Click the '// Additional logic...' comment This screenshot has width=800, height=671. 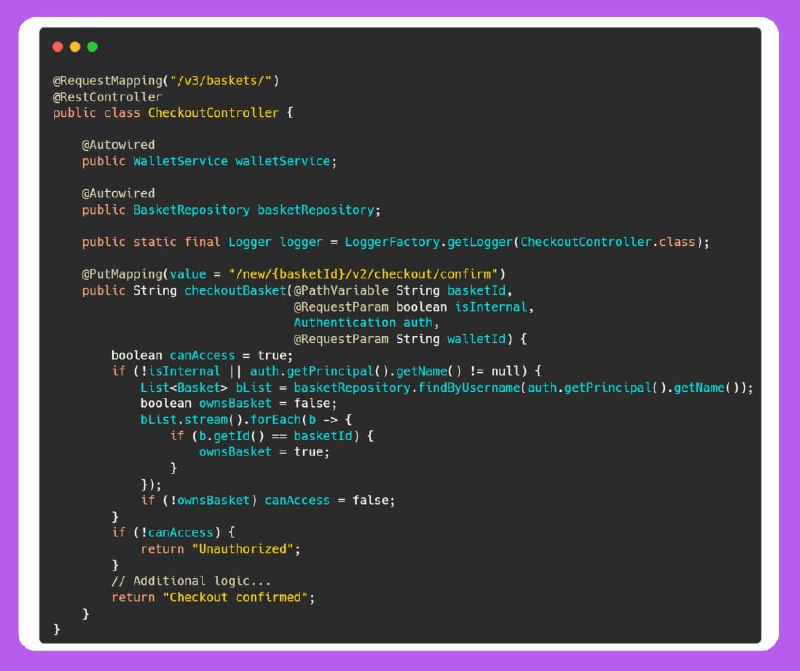tap(191, 581)
